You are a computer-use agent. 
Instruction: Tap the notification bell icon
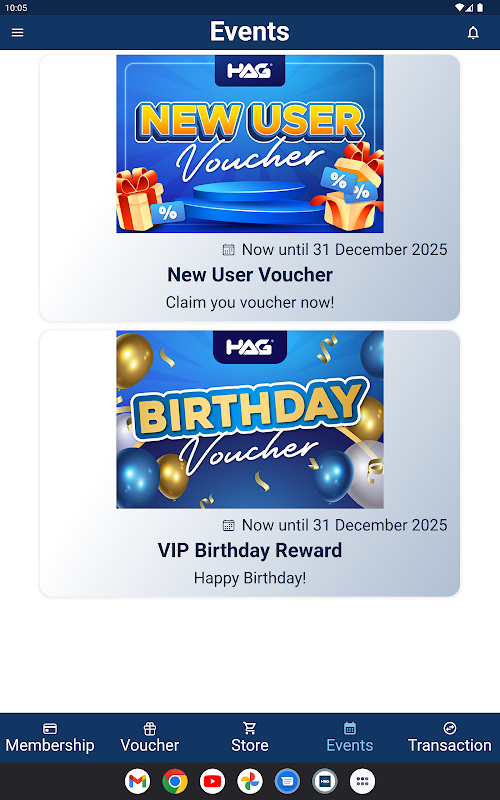tap(473, 33)
